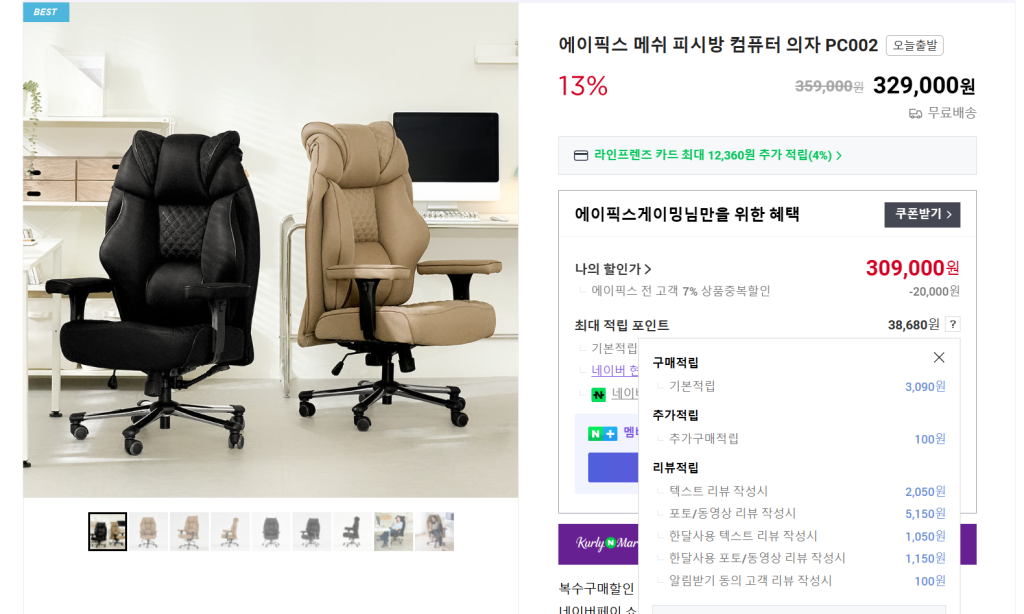The width and height of the screenshot is (1024, 614).
Task: Click the N+ membership badge icon
Action: point(602,434)
